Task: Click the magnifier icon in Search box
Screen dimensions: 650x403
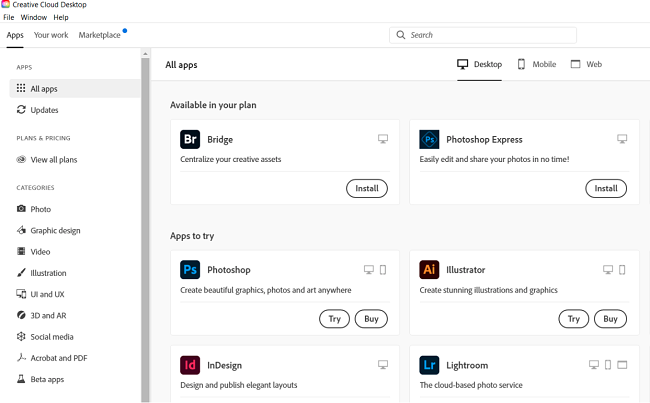Action: [401, 35]
